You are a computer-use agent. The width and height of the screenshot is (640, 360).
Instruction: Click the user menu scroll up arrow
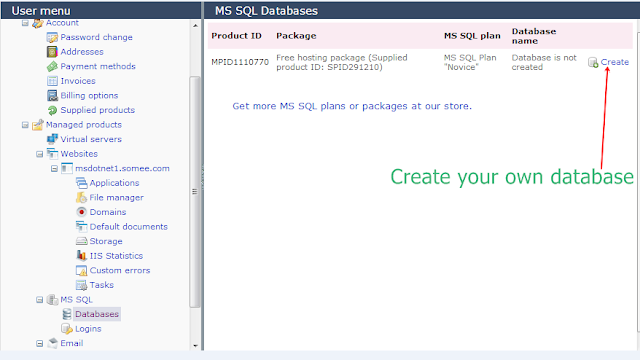click(x=195, y=25)
